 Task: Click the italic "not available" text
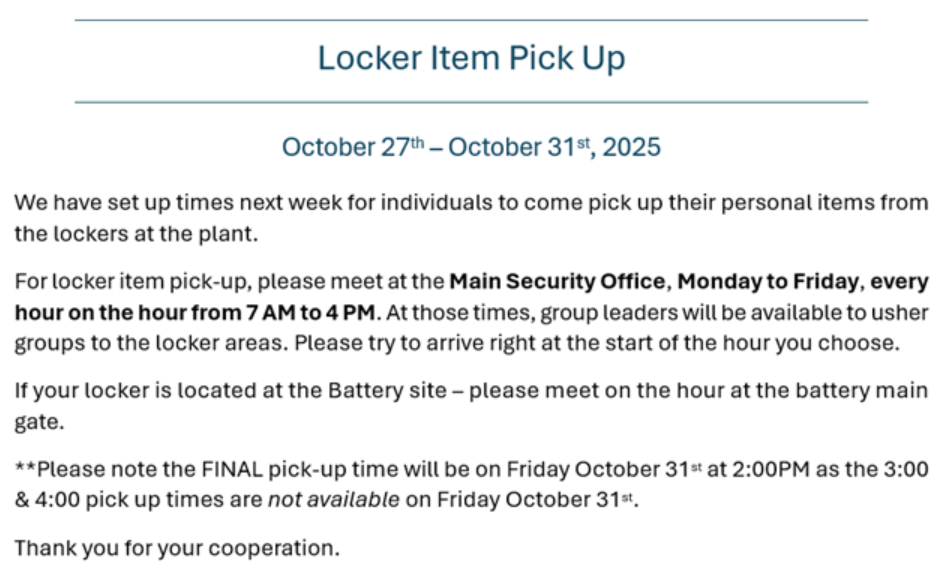(331, 500)
